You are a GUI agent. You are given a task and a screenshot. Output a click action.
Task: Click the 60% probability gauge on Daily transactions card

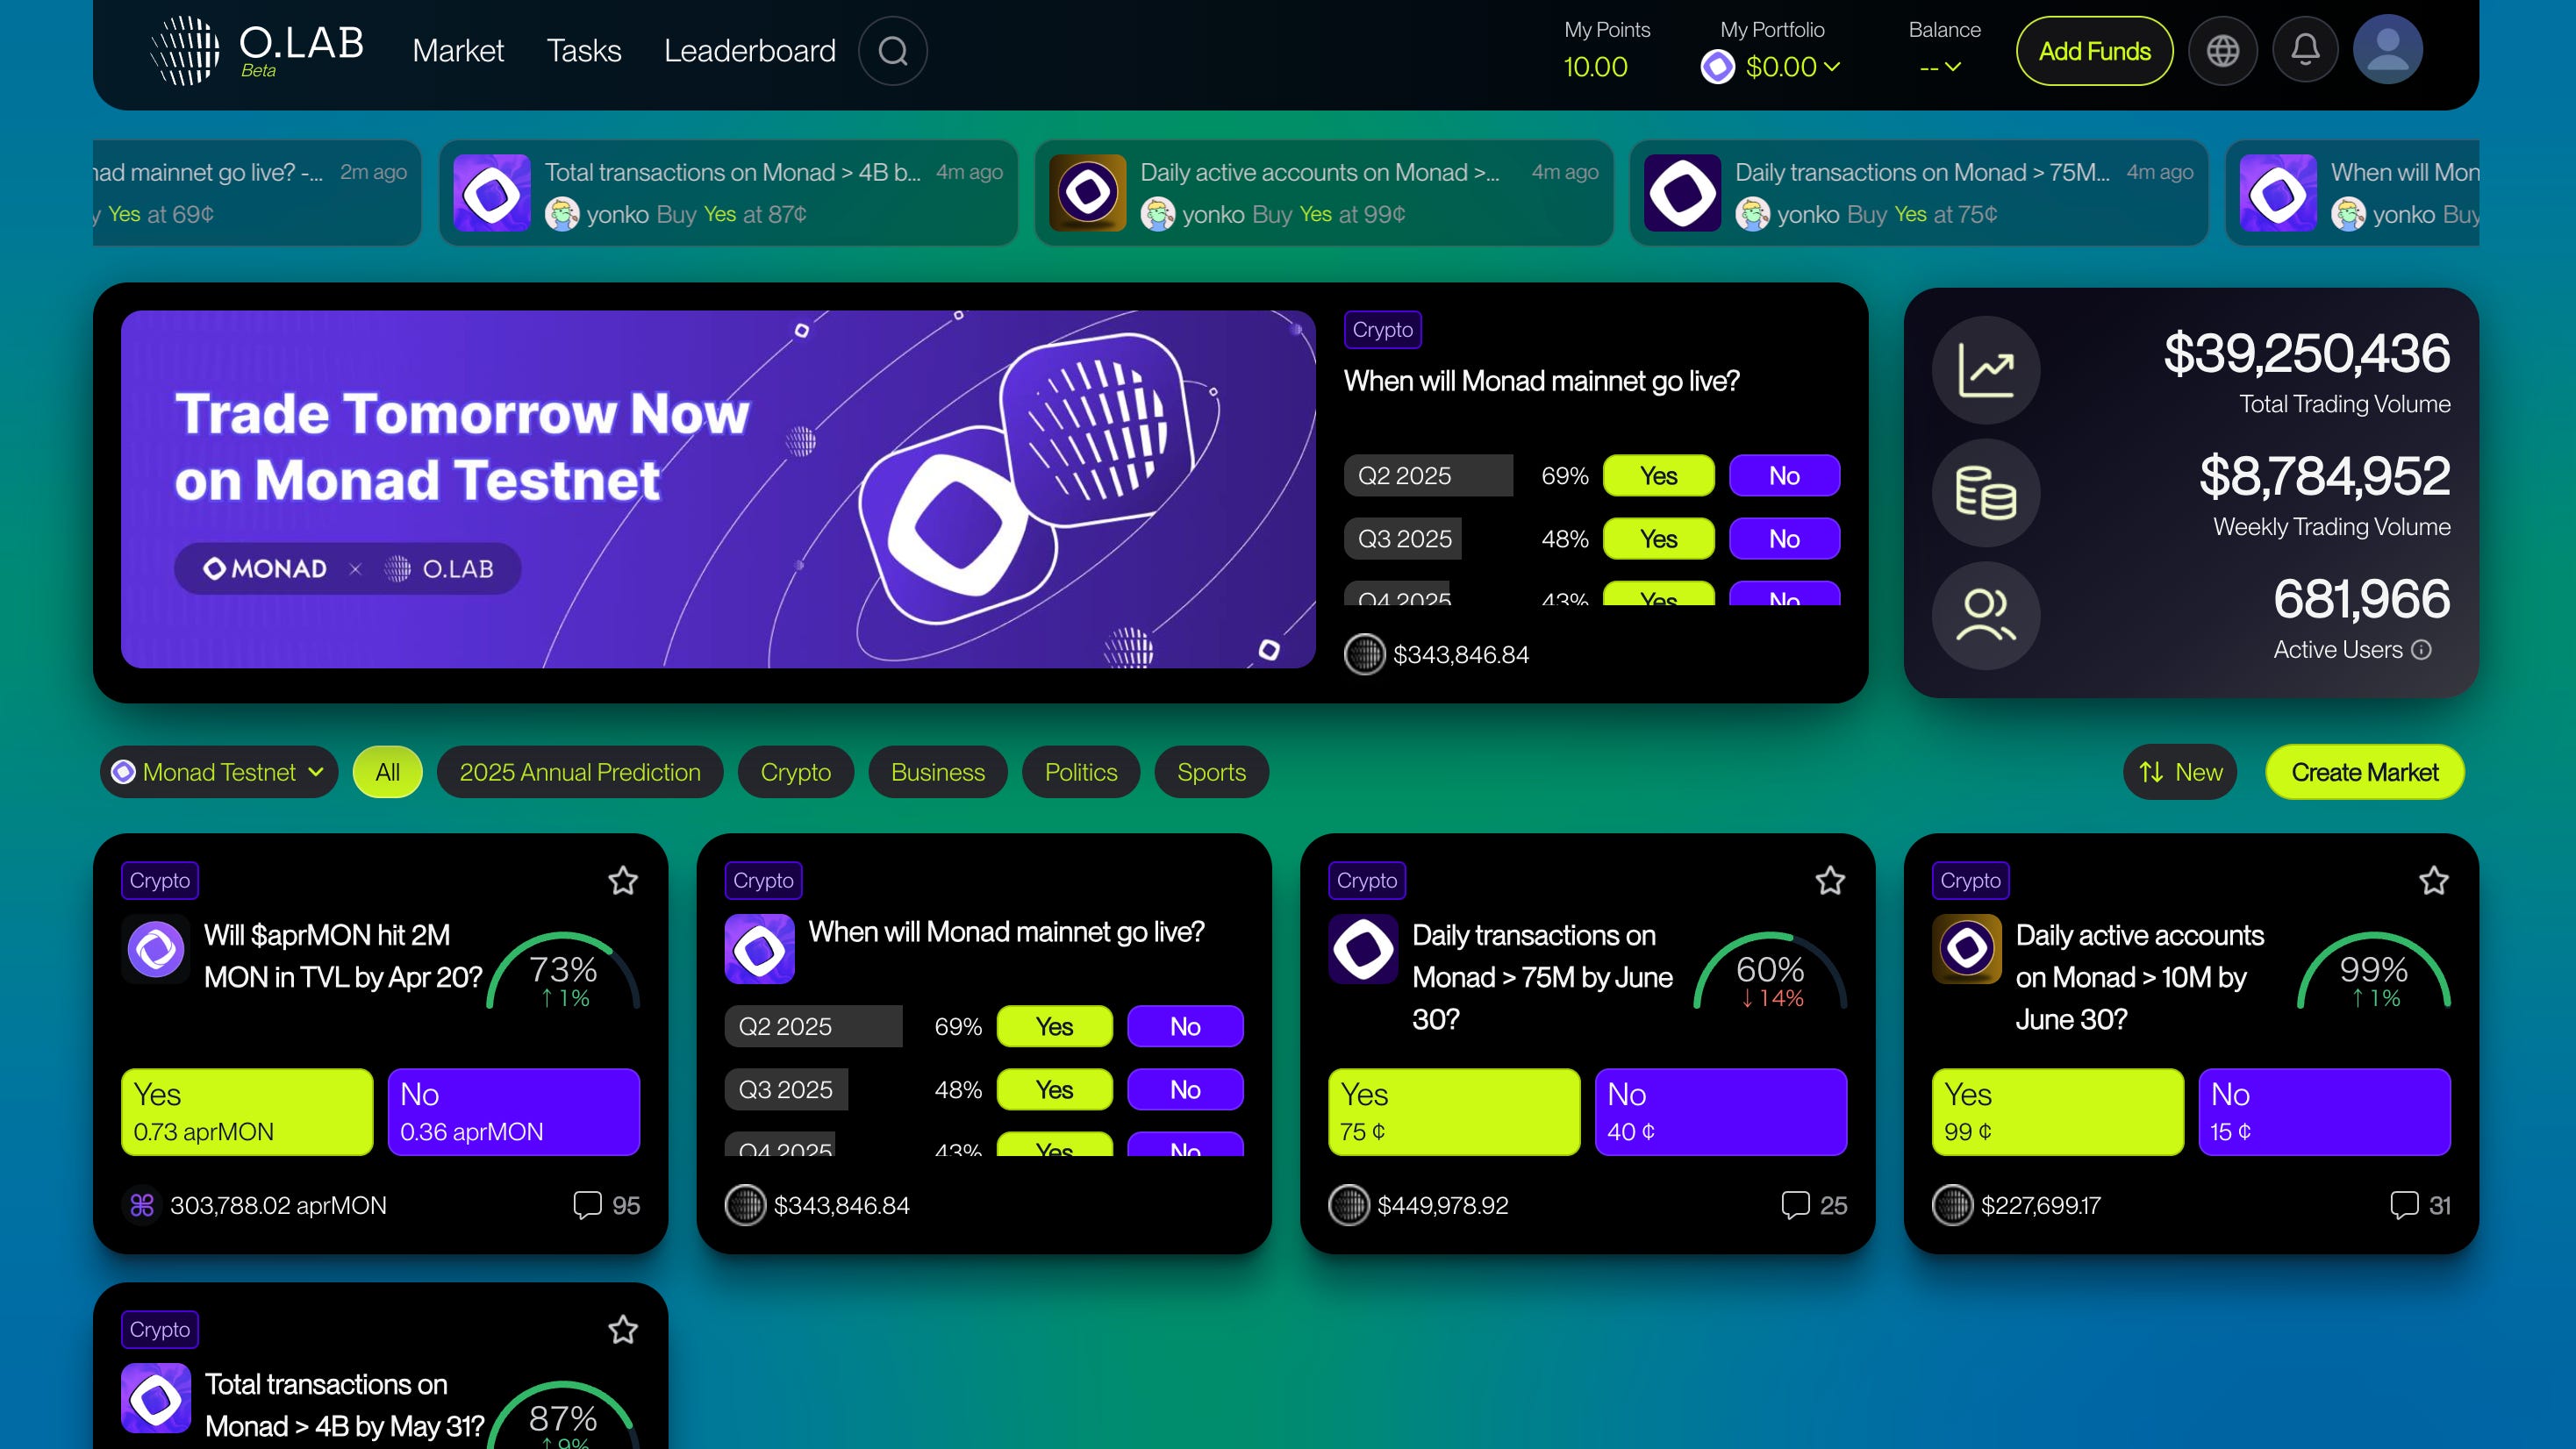point(1771,969)
